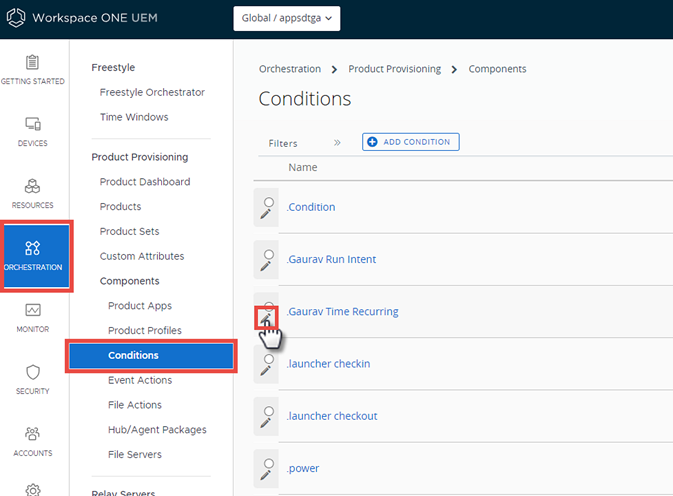The image size is (673, 496).
Task: Open Time Windows menu item
Action: tap(134, 117)
